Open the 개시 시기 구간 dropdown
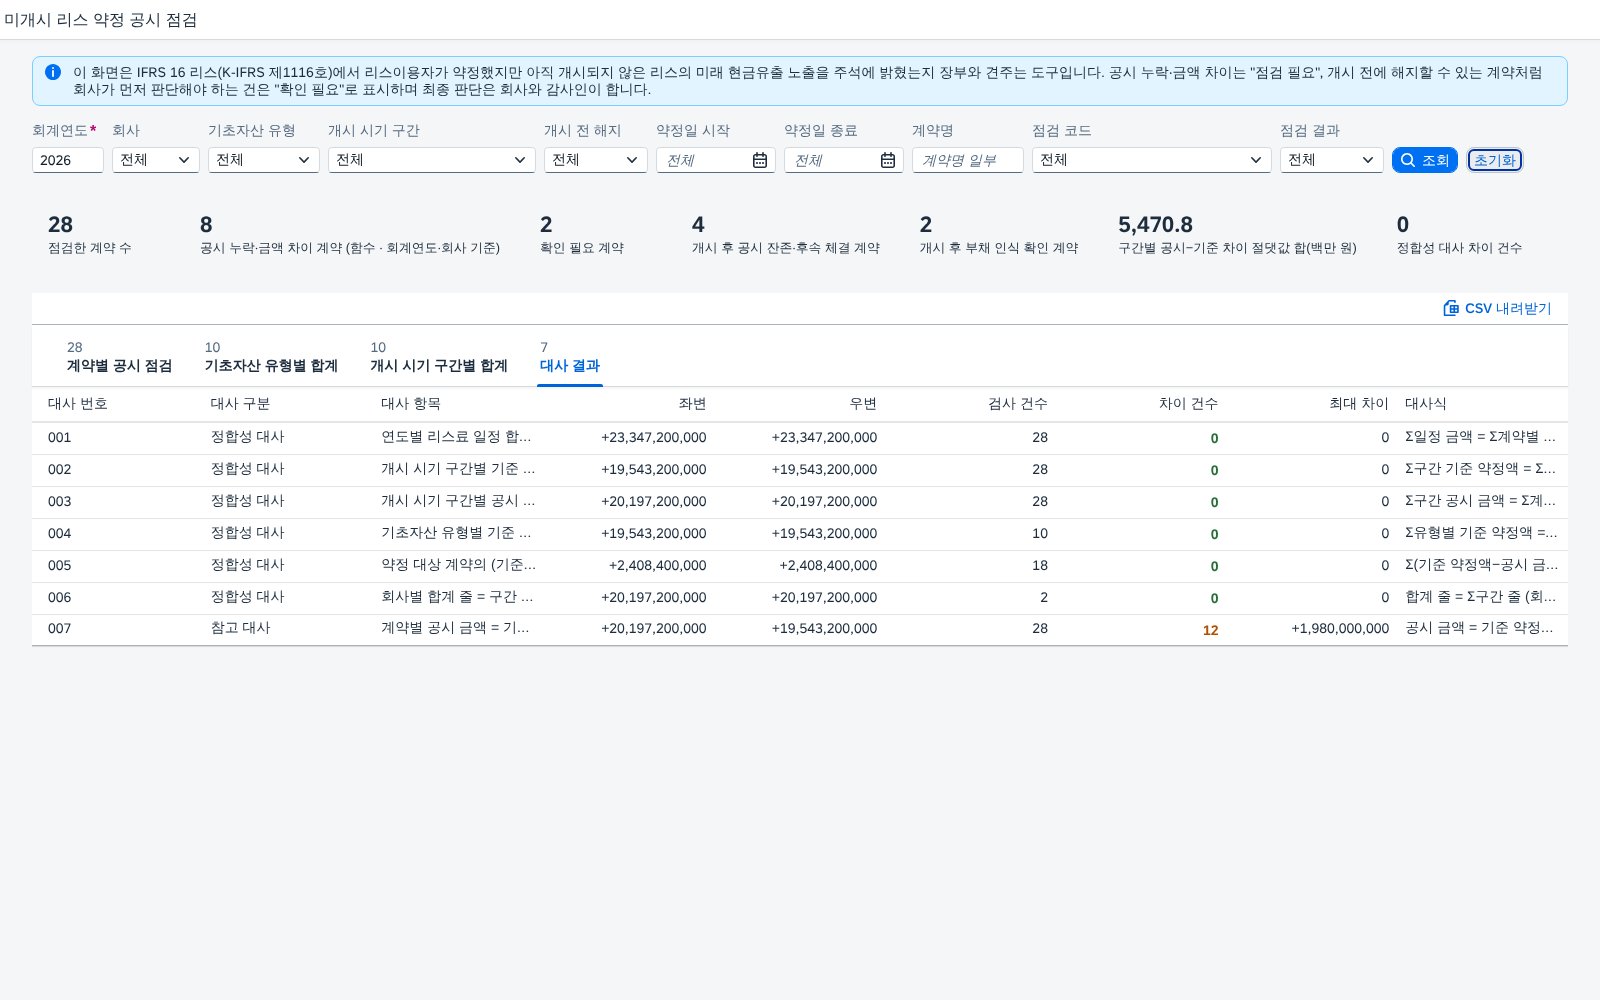The height and width of the screenshot is (1000, 1600). [432, 160]
